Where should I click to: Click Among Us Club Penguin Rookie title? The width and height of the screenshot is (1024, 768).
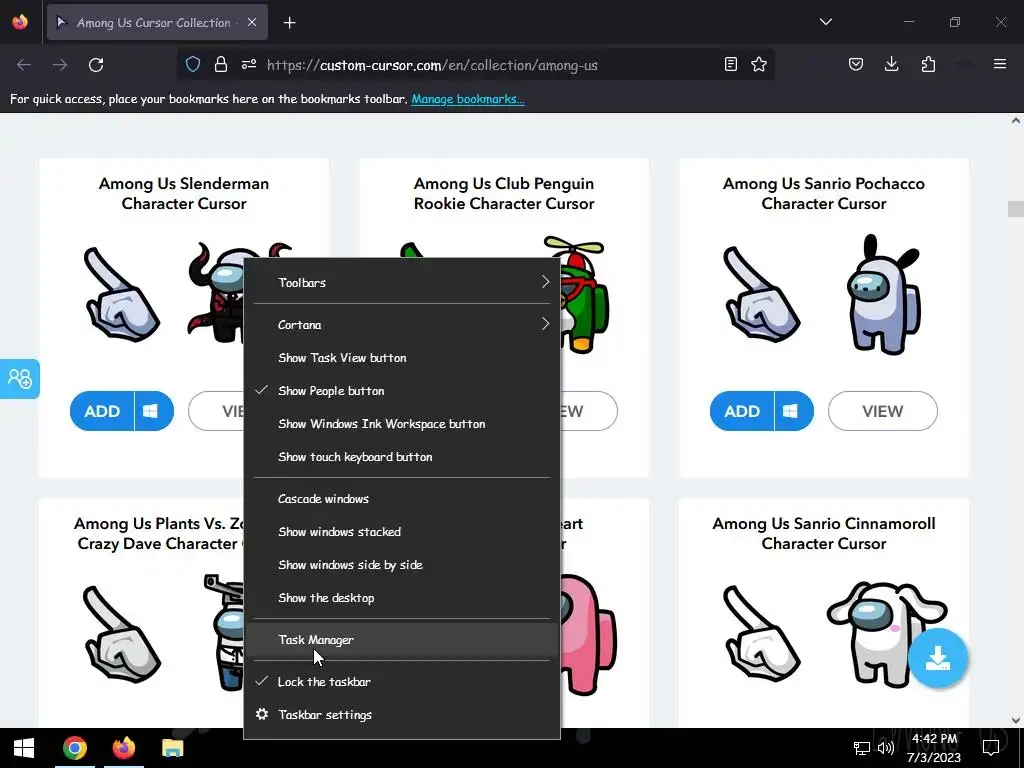point(504,193)
